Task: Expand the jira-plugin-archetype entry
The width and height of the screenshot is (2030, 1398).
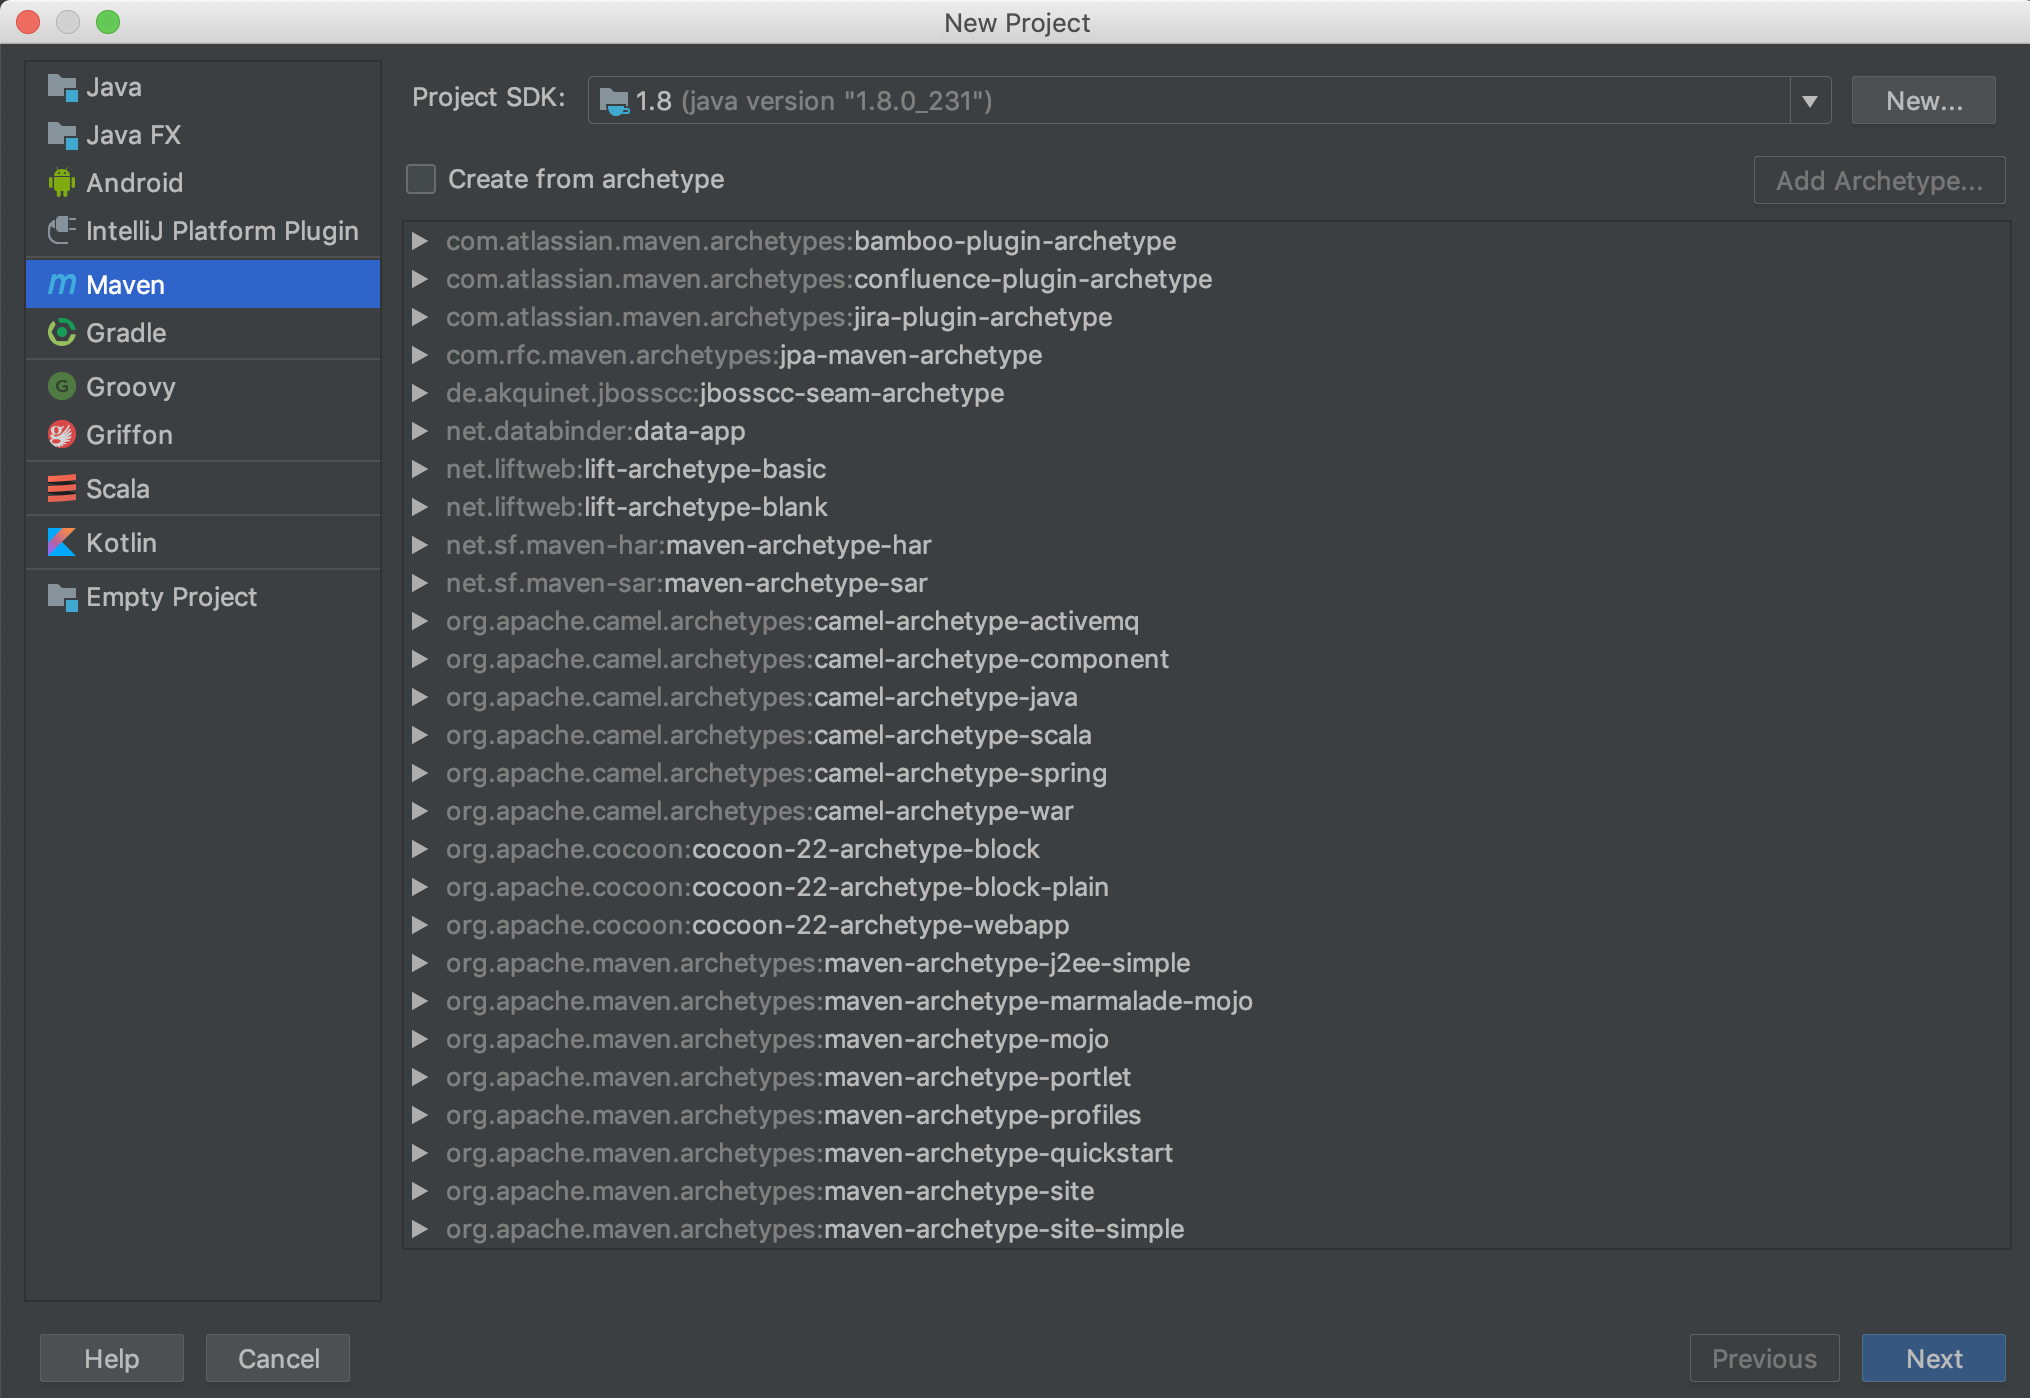Action: [x=420, y=317]
